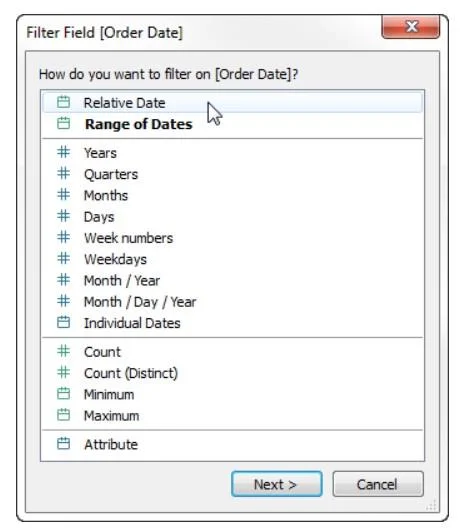This screenshot has height=531, width=462.
Task: Cancel the Filter Field dialog
Action: pos(378,484)
